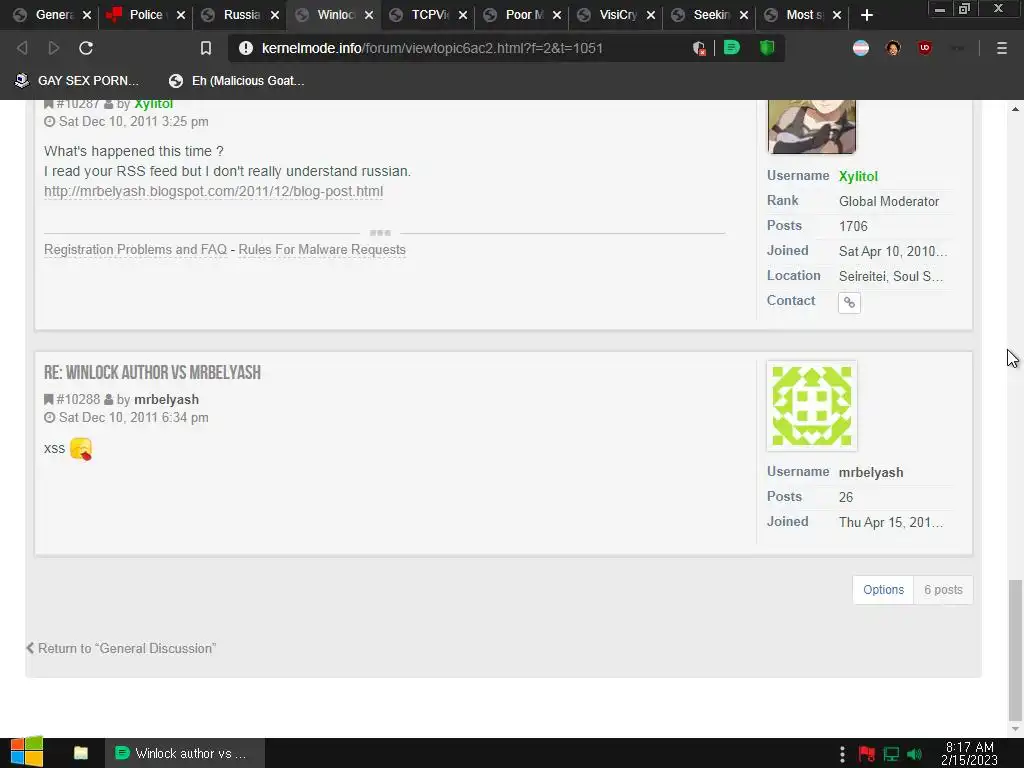Open Xylitol's green username in profile panel

[x=858, y=176]
